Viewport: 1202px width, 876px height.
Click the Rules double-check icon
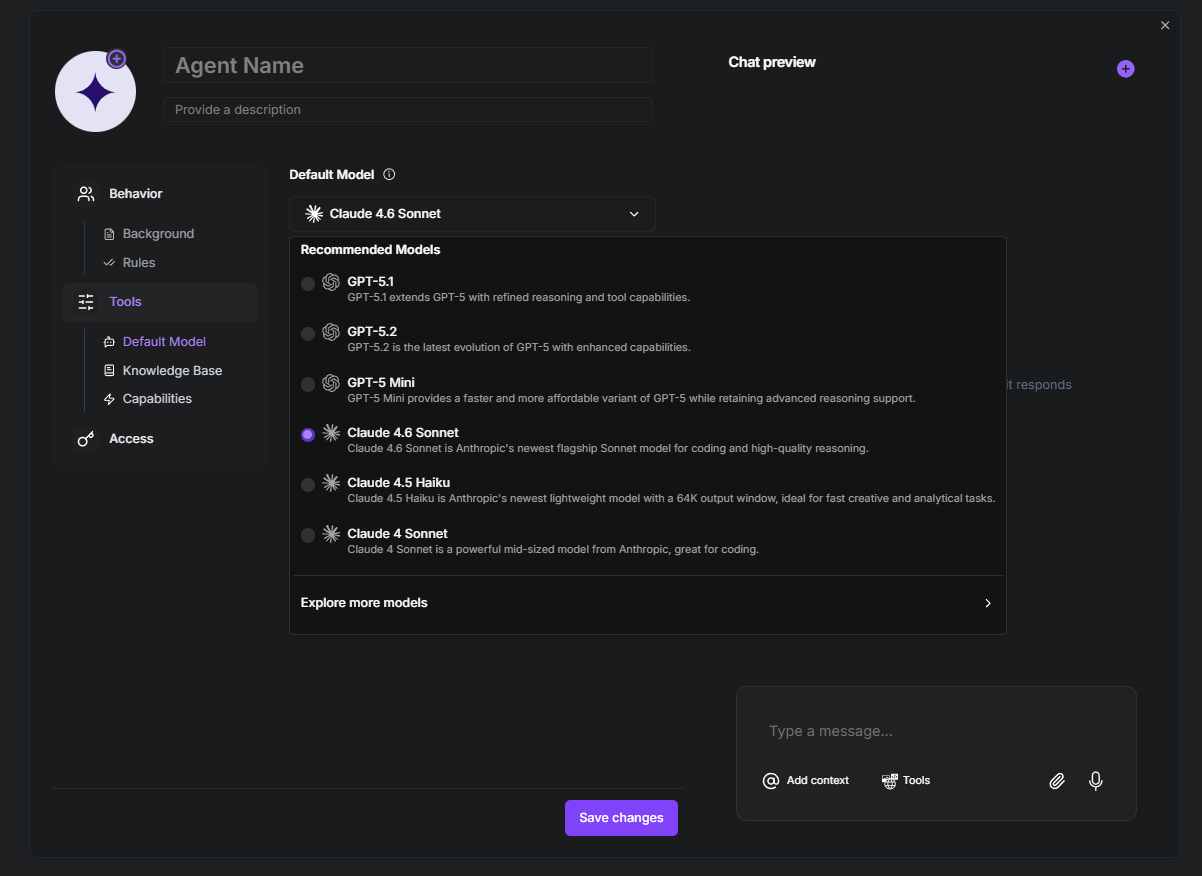point(110,263)
